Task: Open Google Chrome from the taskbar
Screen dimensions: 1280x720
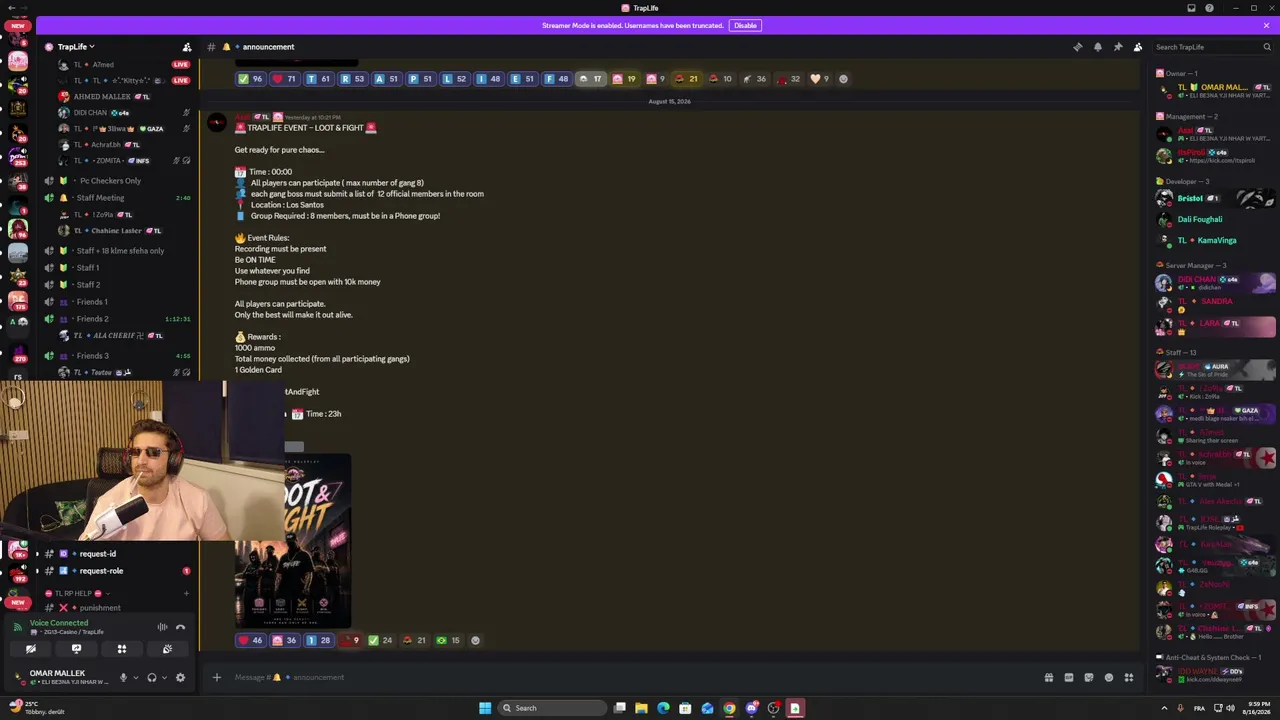Action: coord(729,708)
